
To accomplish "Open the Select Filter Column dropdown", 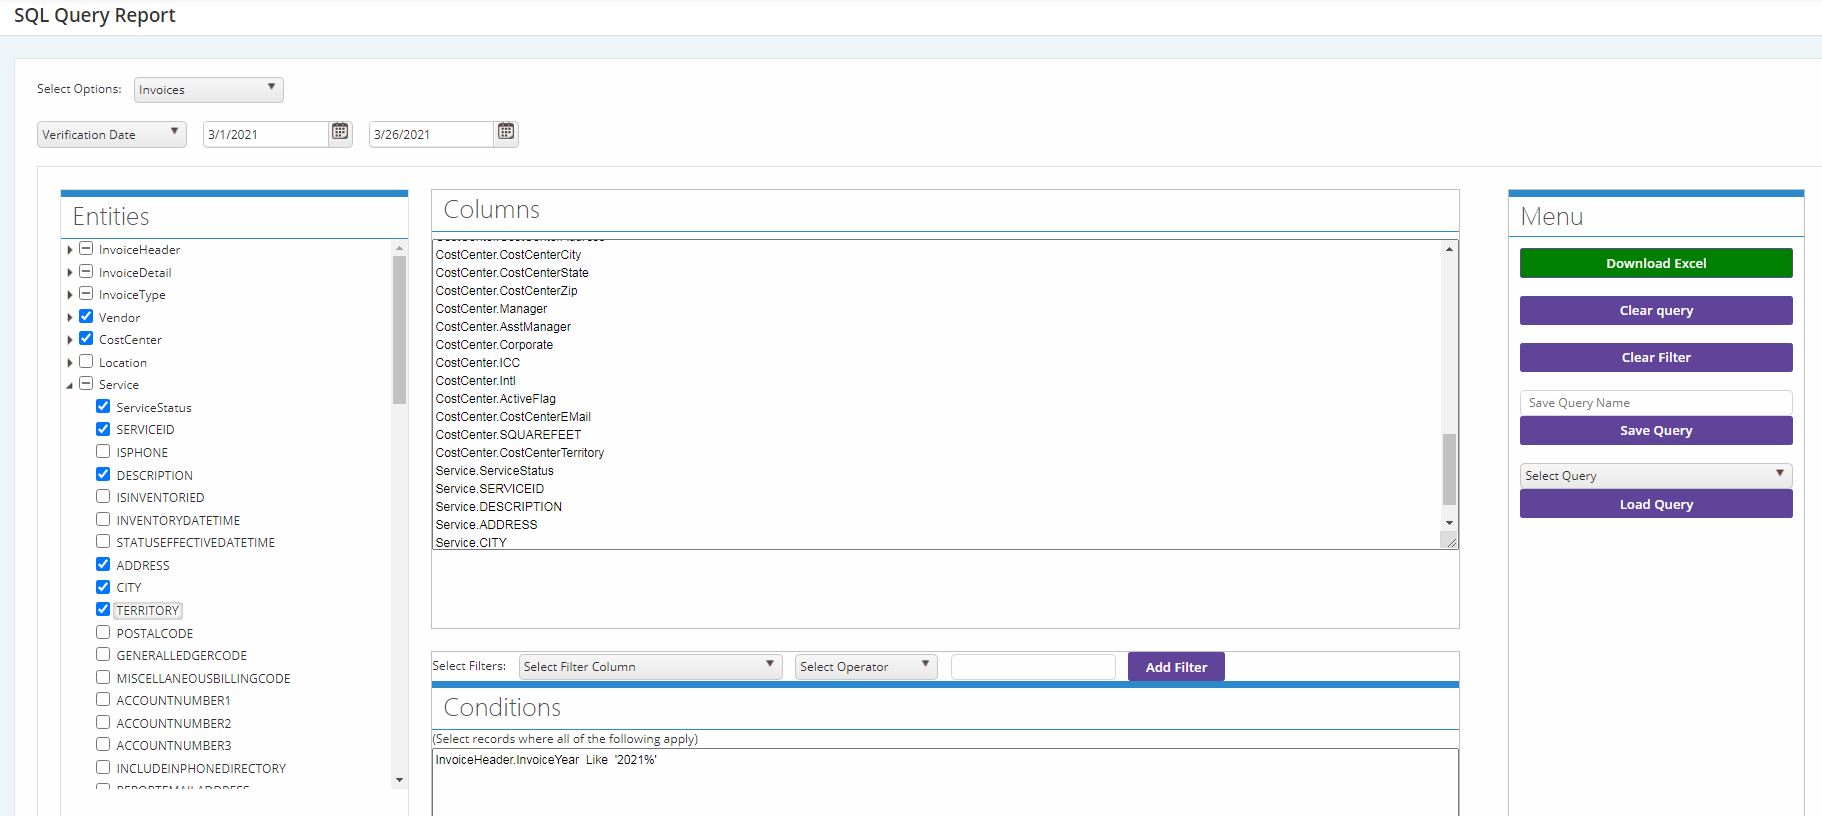I will coord(649,666).
